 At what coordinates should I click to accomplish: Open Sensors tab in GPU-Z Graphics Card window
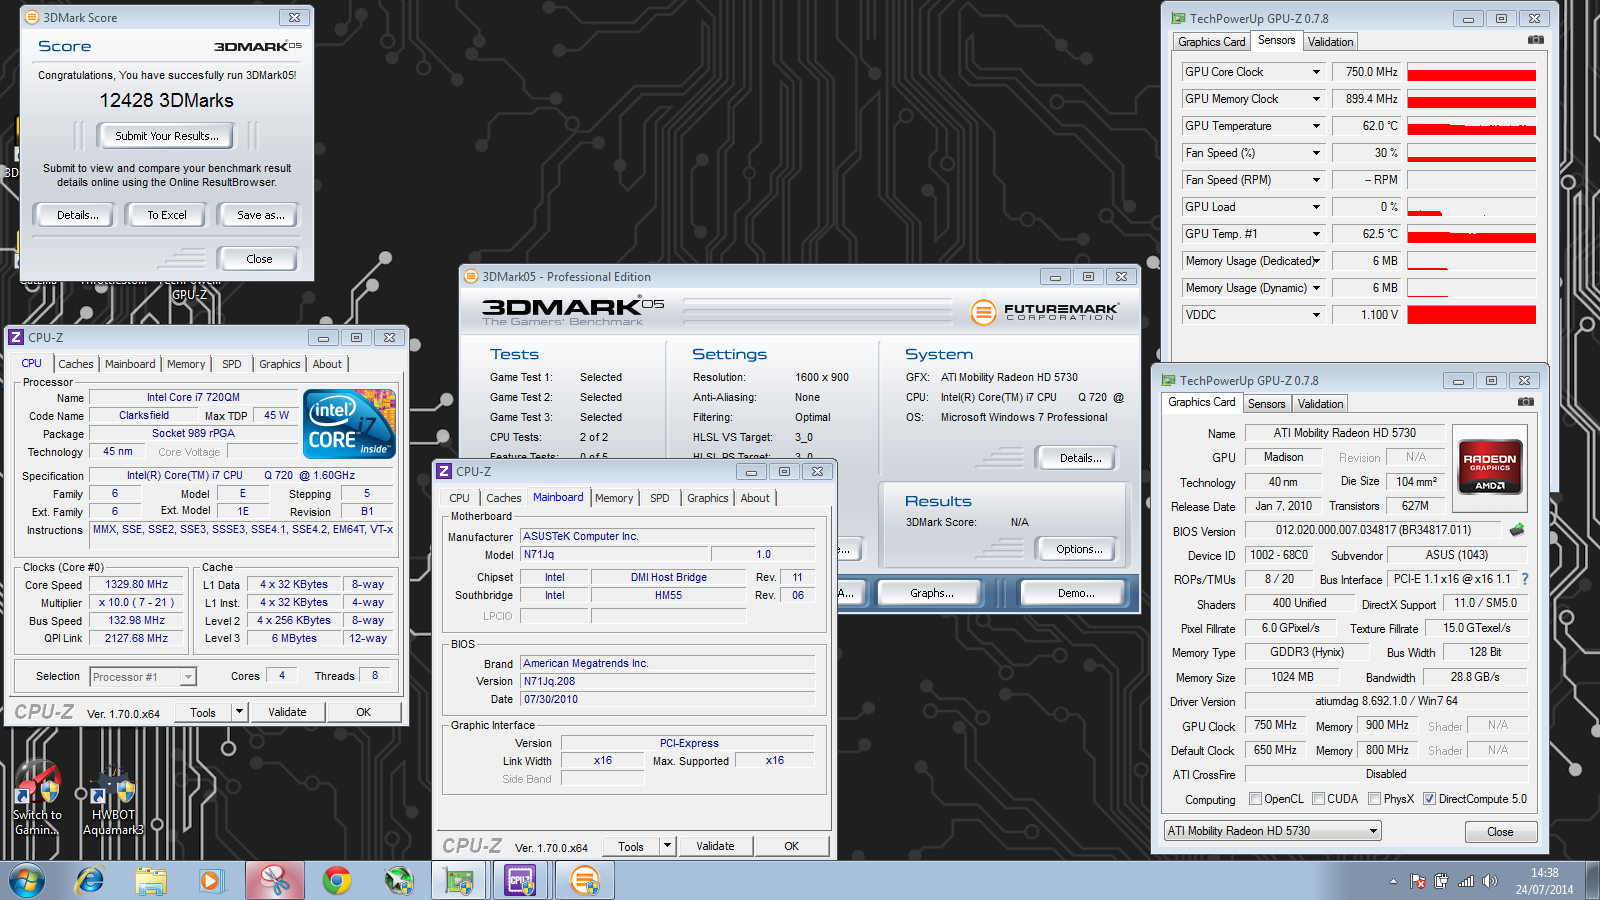tap(1267, 404)
